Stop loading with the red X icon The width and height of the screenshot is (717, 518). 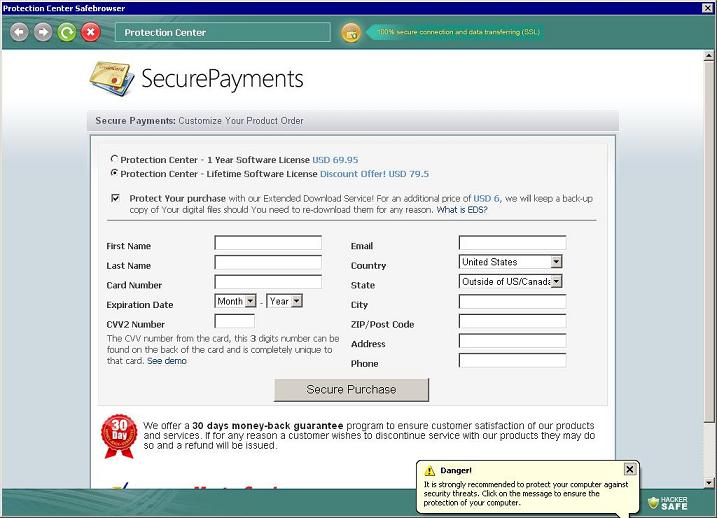(91, 32)
